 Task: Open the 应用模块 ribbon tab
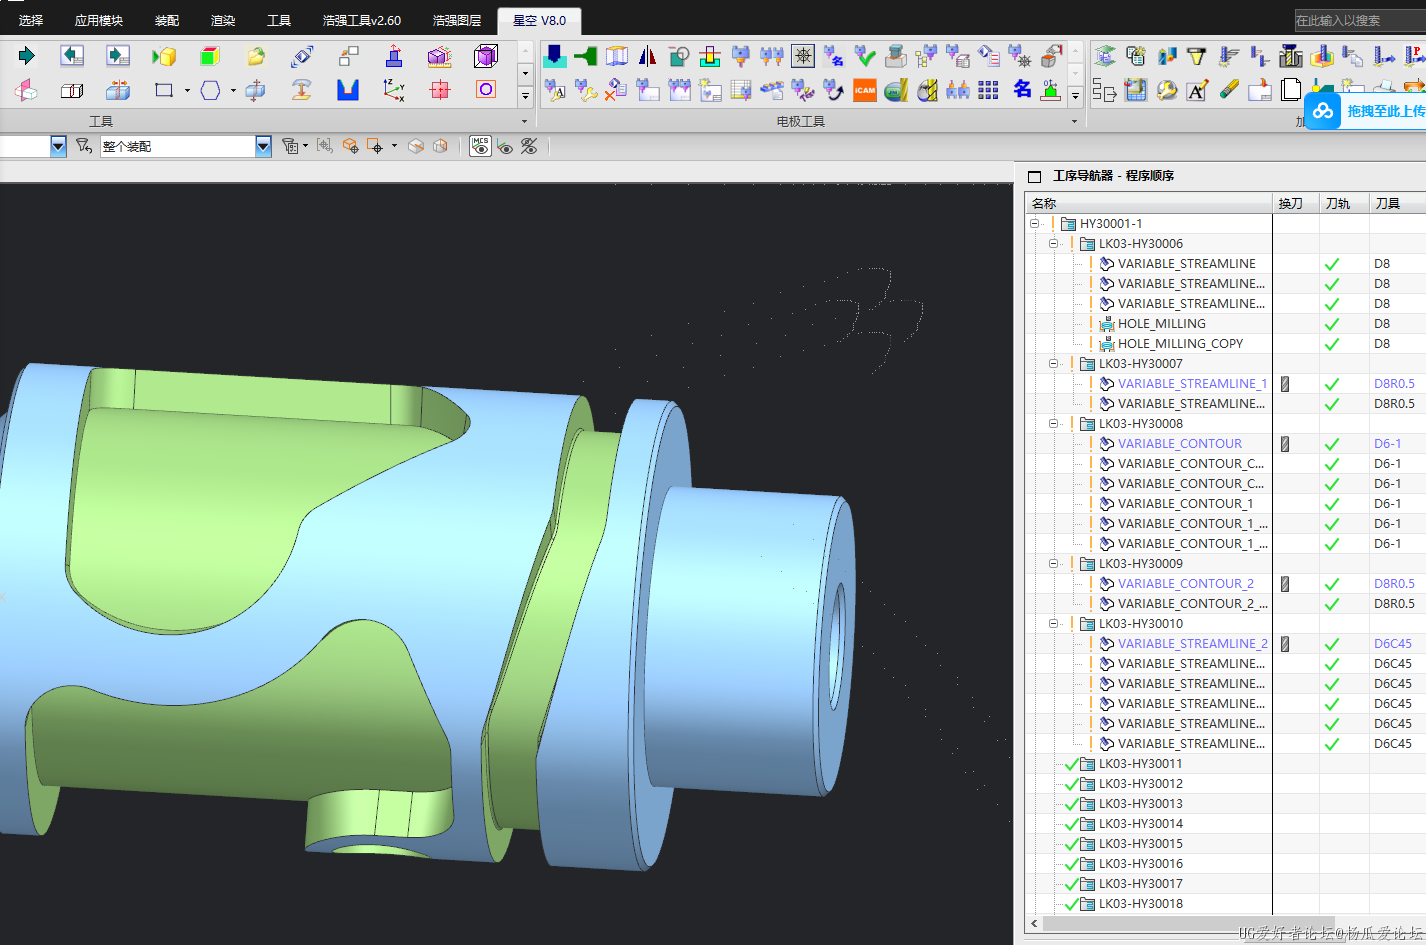tap(99, 20)
